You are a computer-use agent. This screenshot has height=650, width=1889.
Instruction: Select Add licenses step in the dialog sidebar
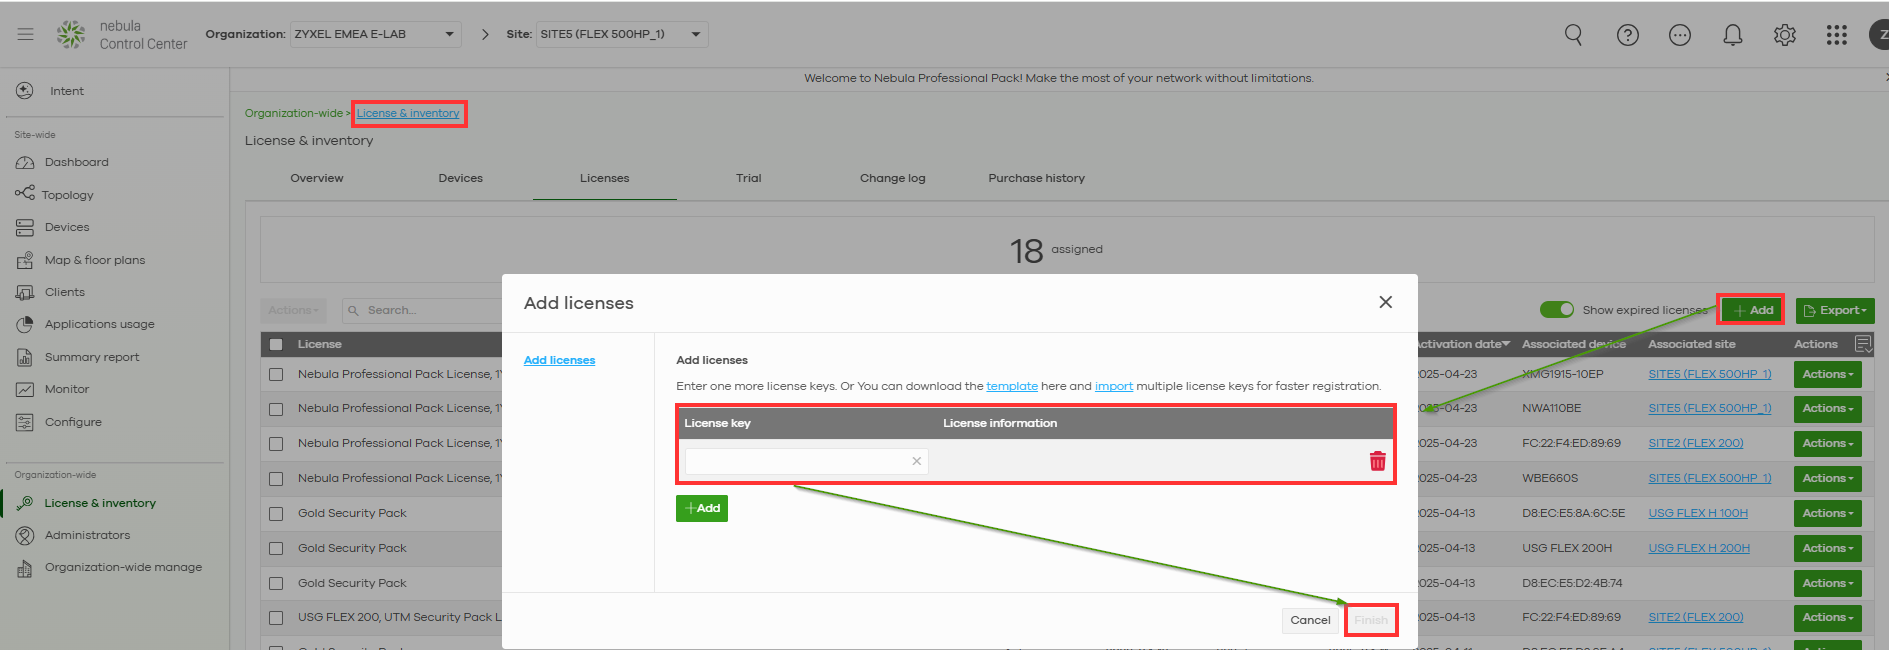point(559,360)
